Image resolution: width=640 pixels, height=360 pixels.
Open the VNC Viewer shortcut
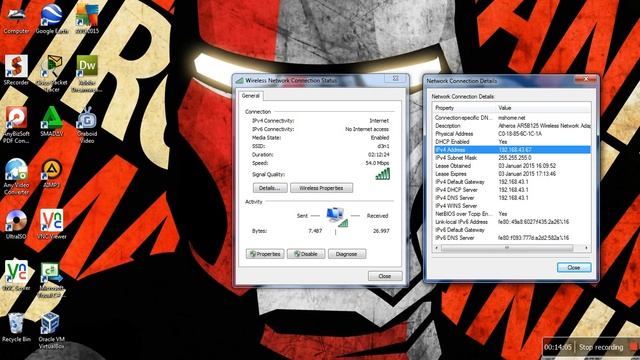[51, 224]
